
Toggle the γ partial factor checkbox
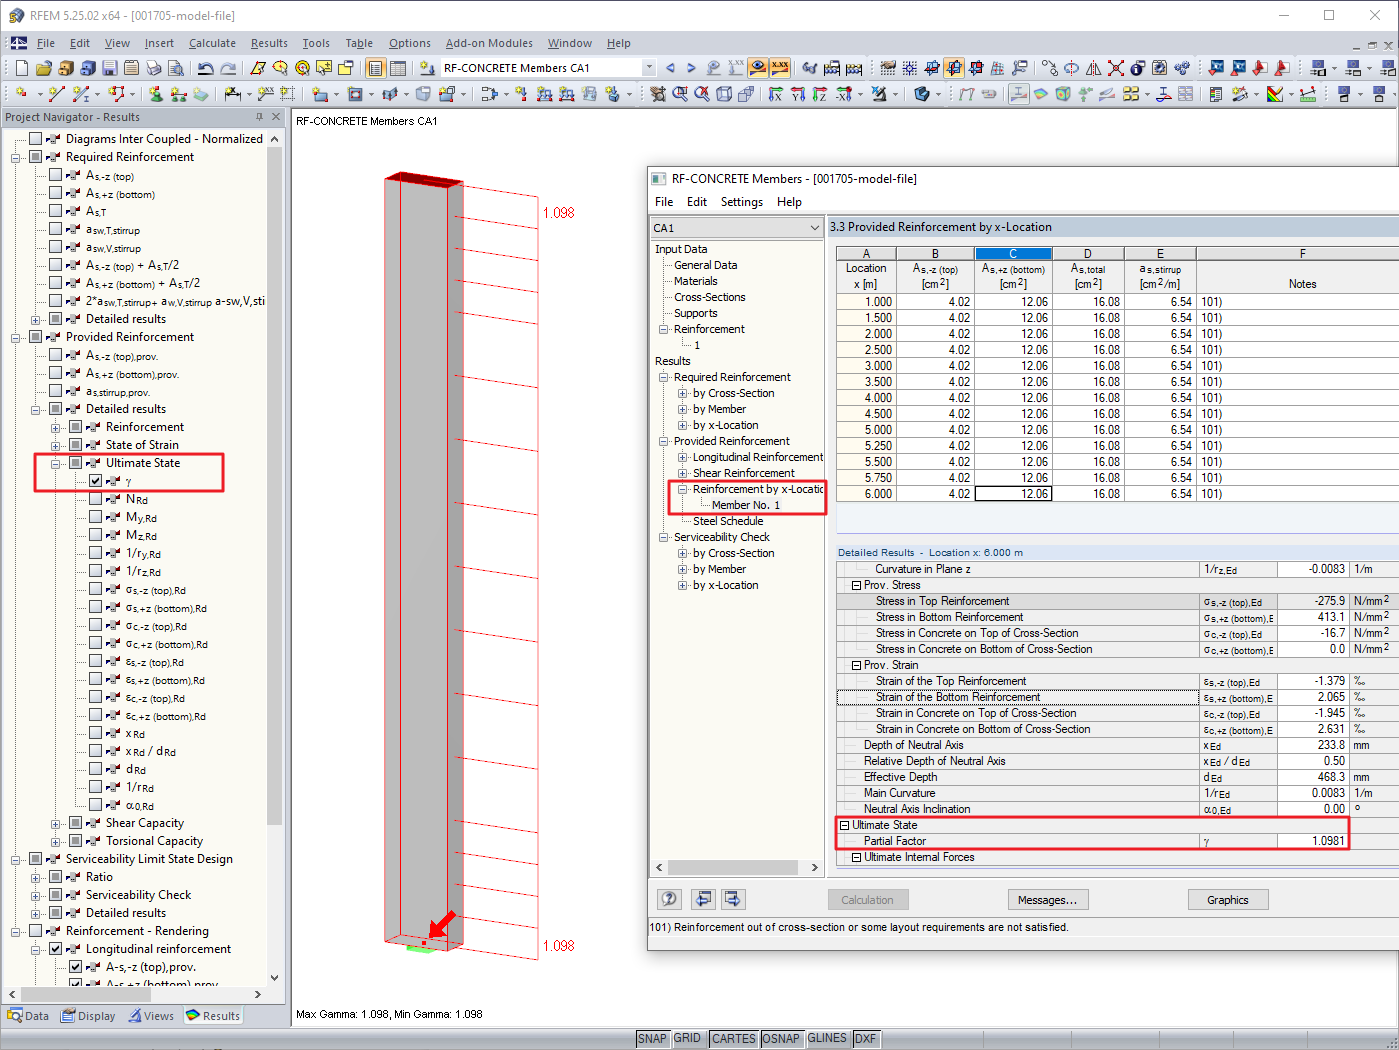[96, 481]
